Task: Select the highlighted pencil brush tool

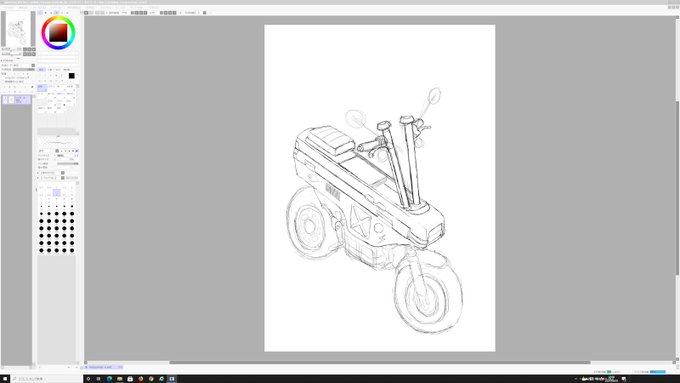Action: click(42, 88)
